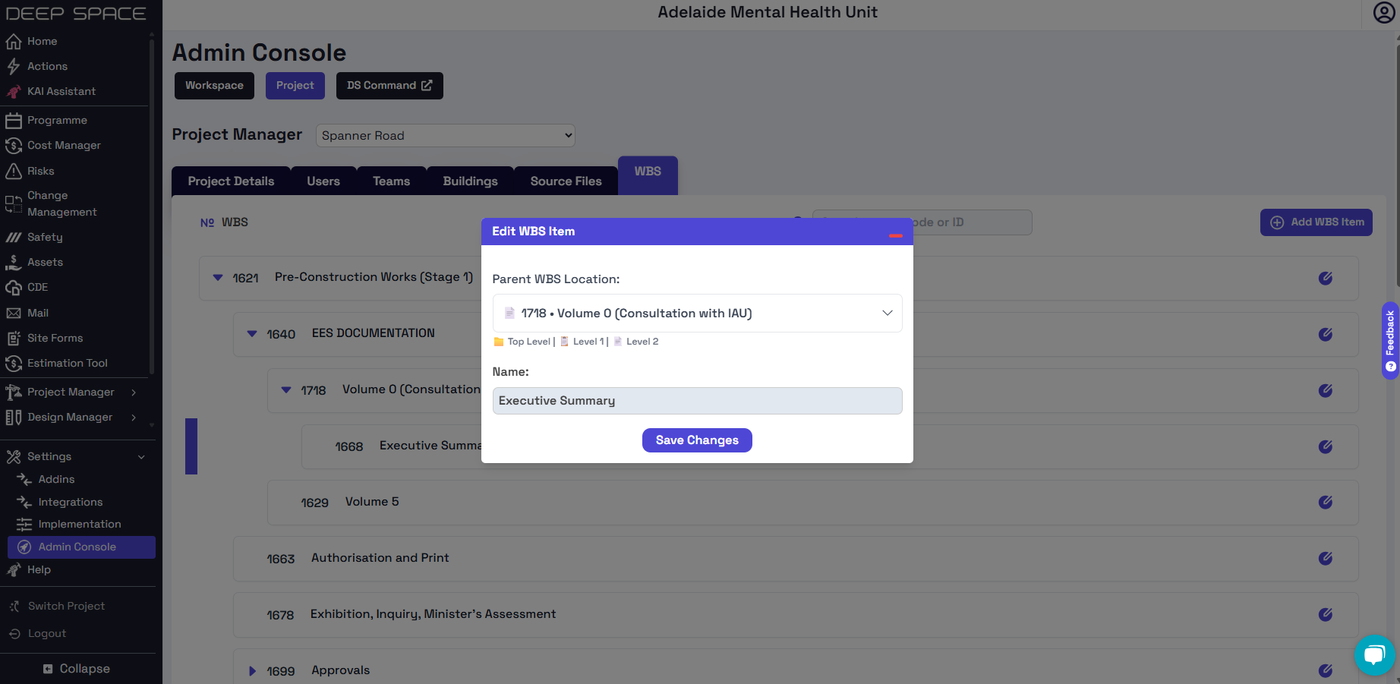Open Actions lightning icon in sidebar

click(14, 66)
